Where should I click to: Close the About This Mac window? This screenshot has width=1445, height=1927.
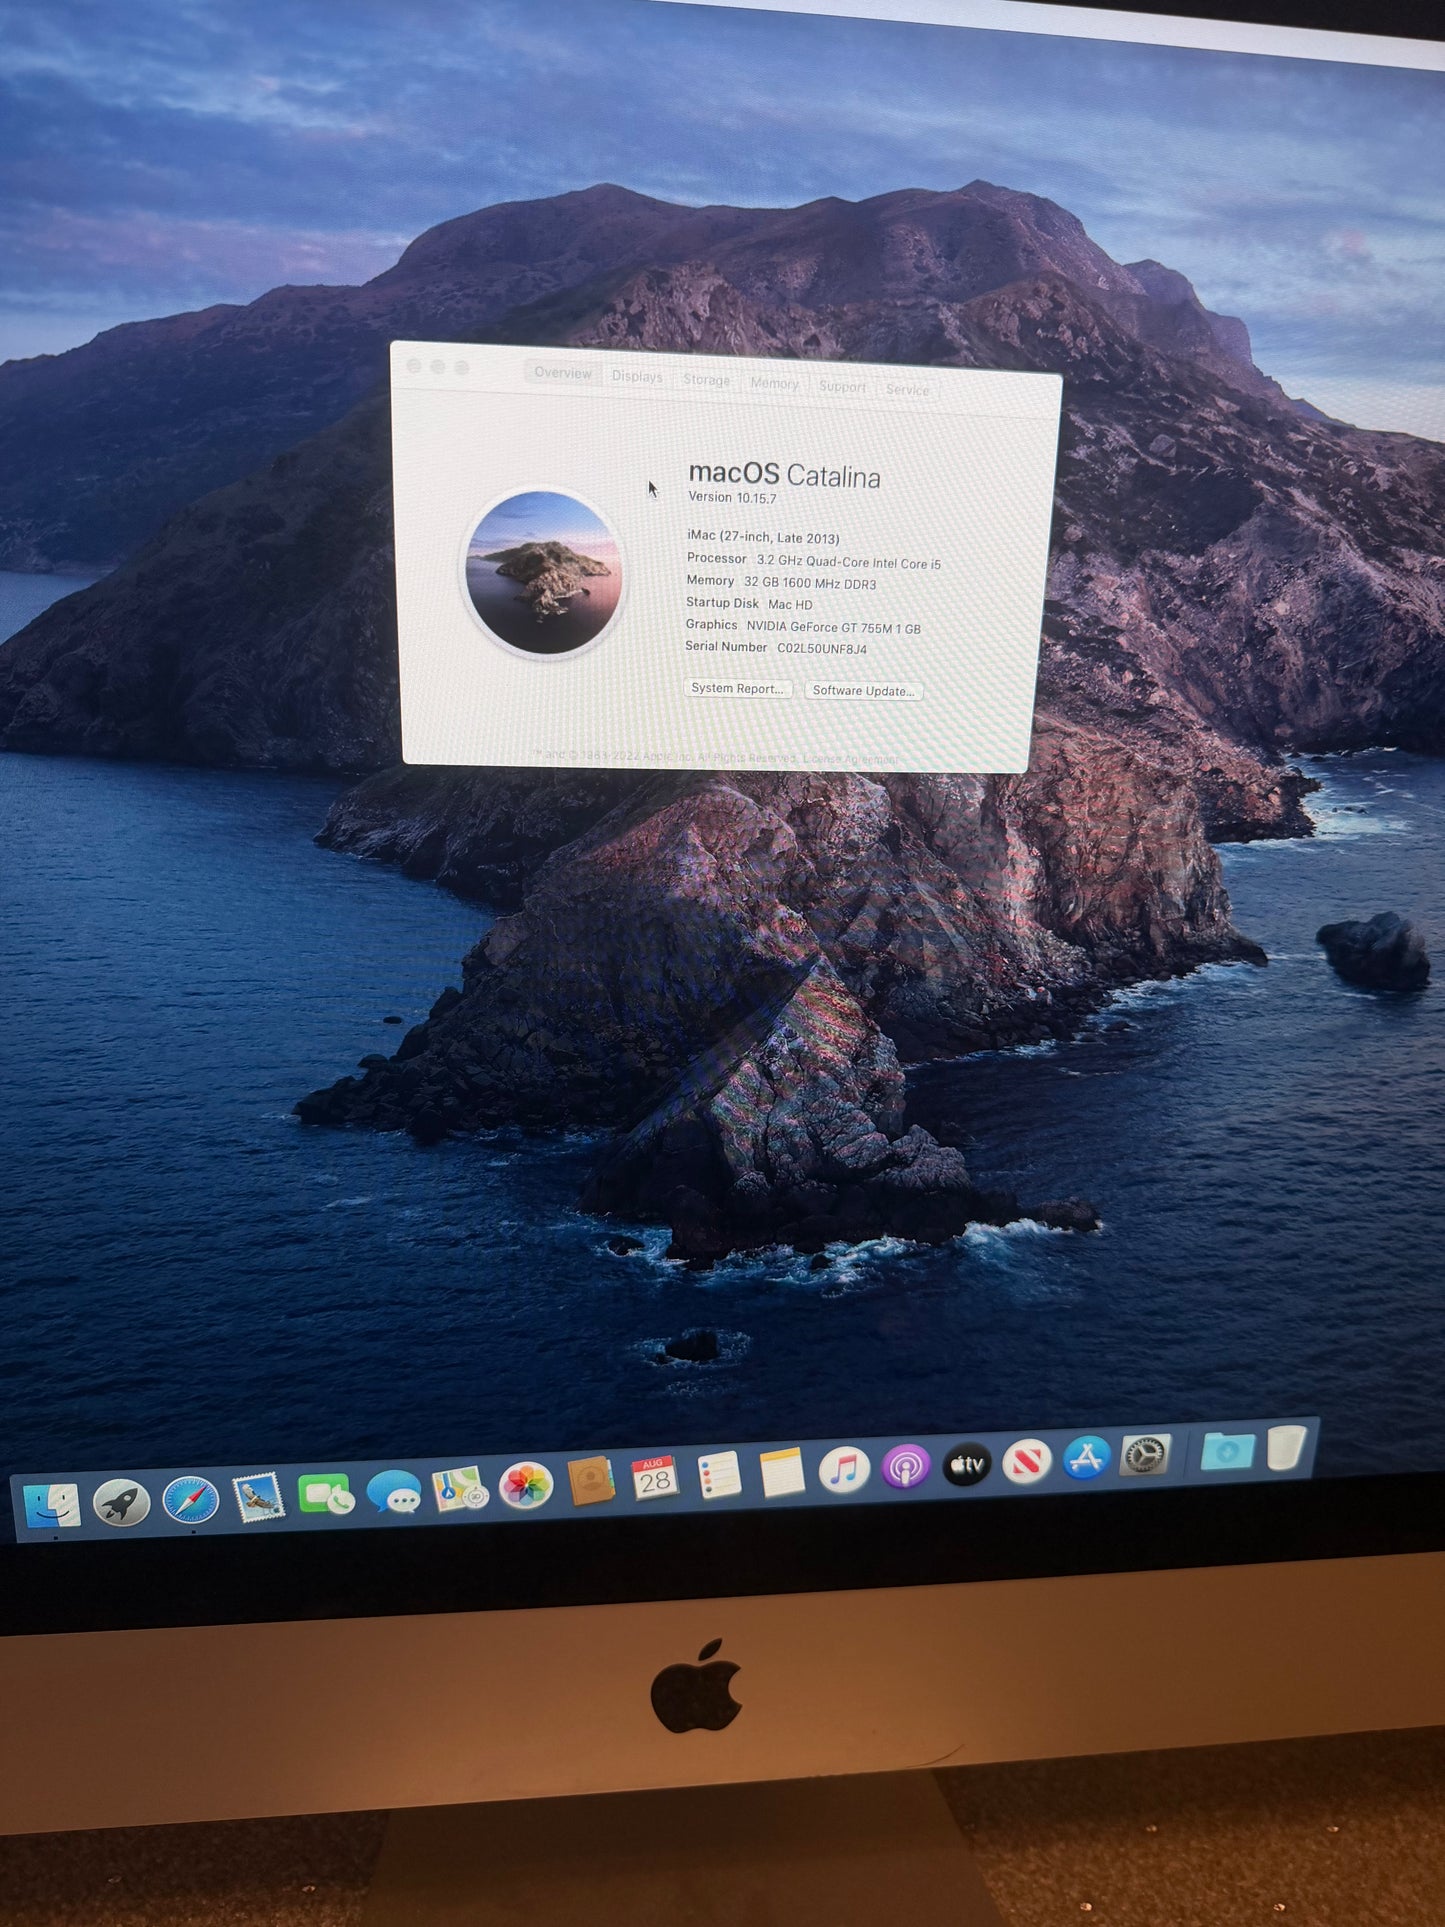pos(414,367)
